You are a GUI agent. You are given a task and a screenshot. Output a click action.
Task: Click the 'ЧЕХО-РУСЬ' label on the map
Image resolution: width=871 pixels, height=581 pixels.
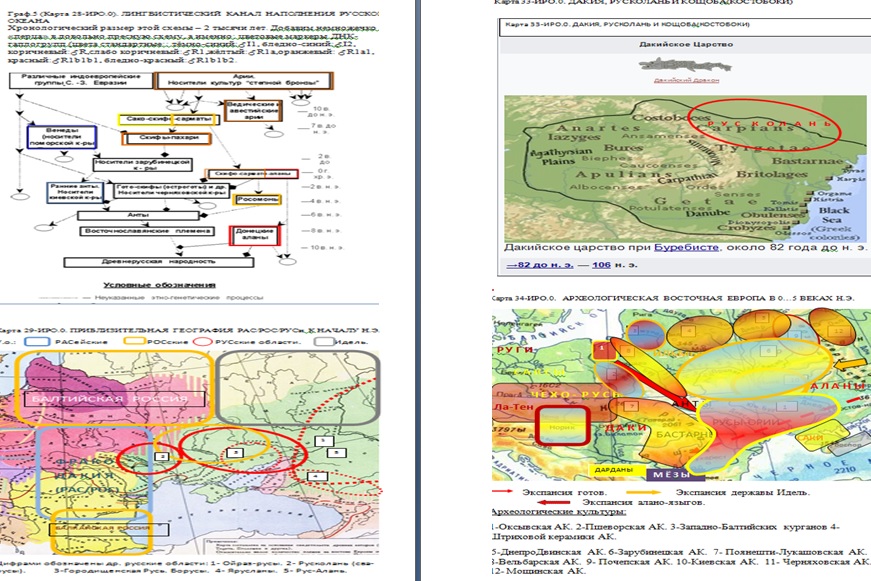(574, 394)
